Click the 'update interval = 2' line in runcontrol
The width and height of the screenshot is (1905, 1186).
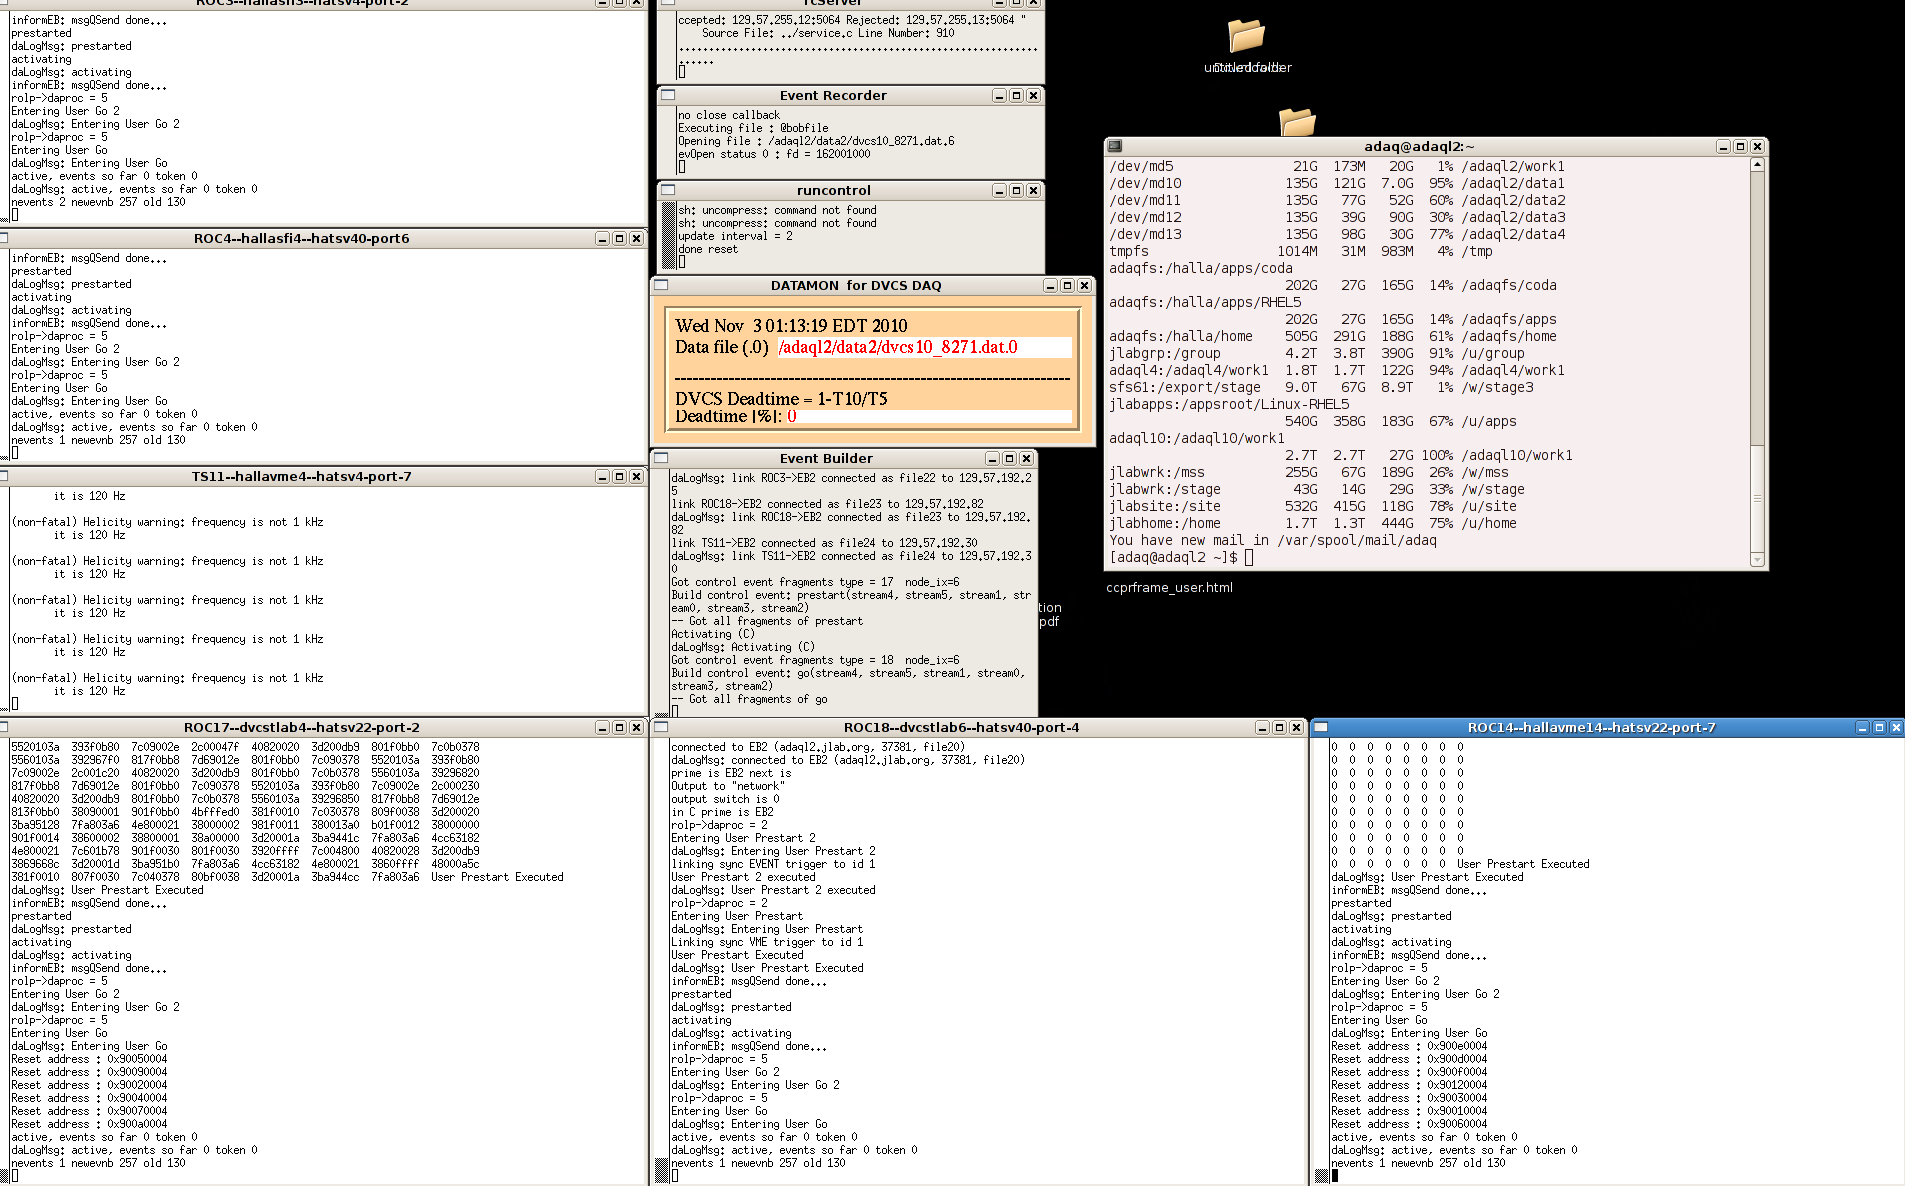(x=735, y=236)
